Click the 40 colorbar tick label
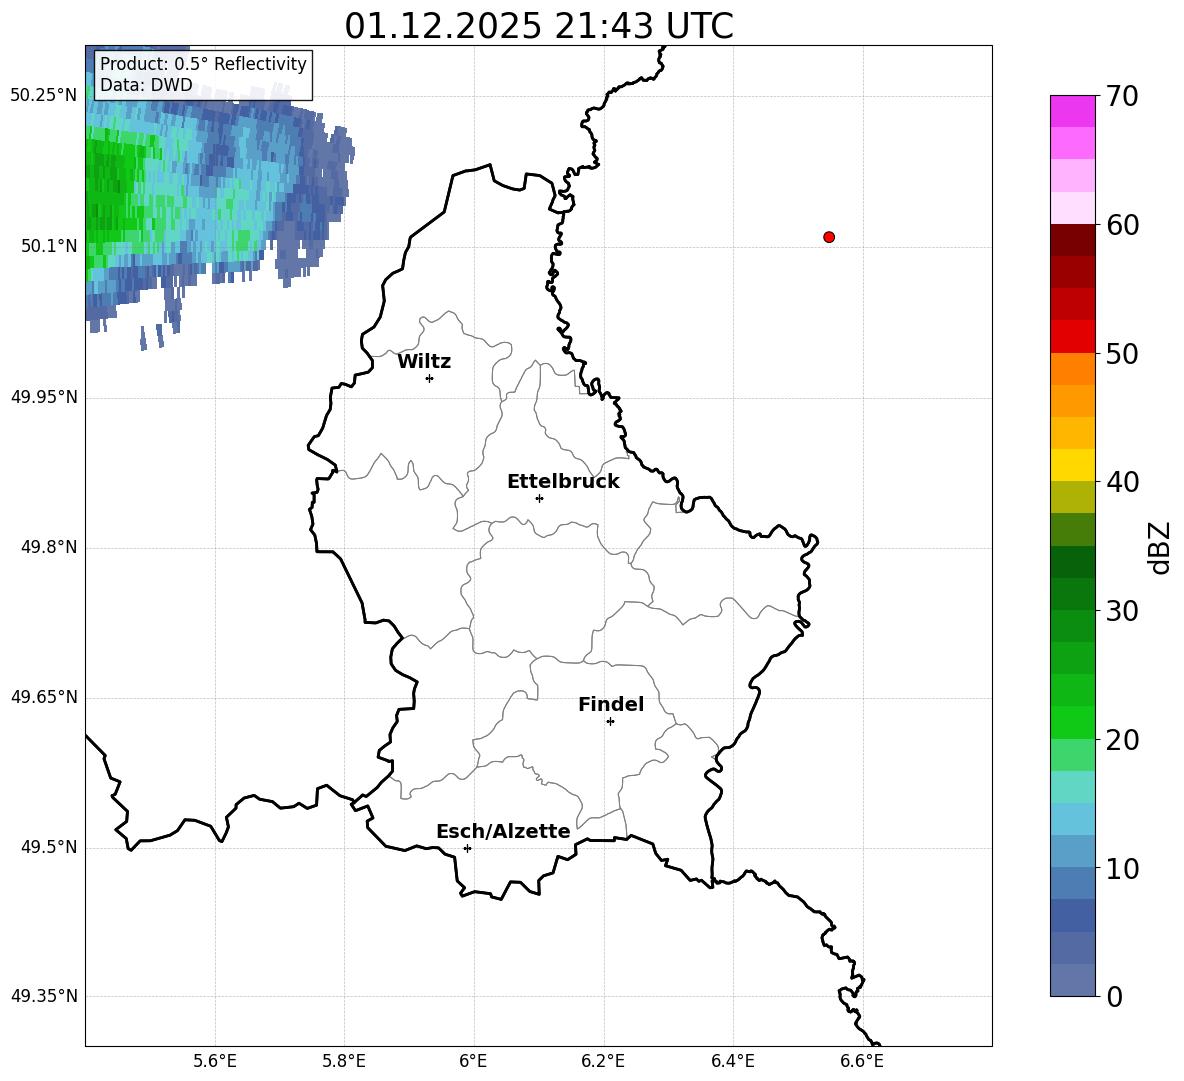This screenshot has height=1081, width=1184. tap(1122, 482)
